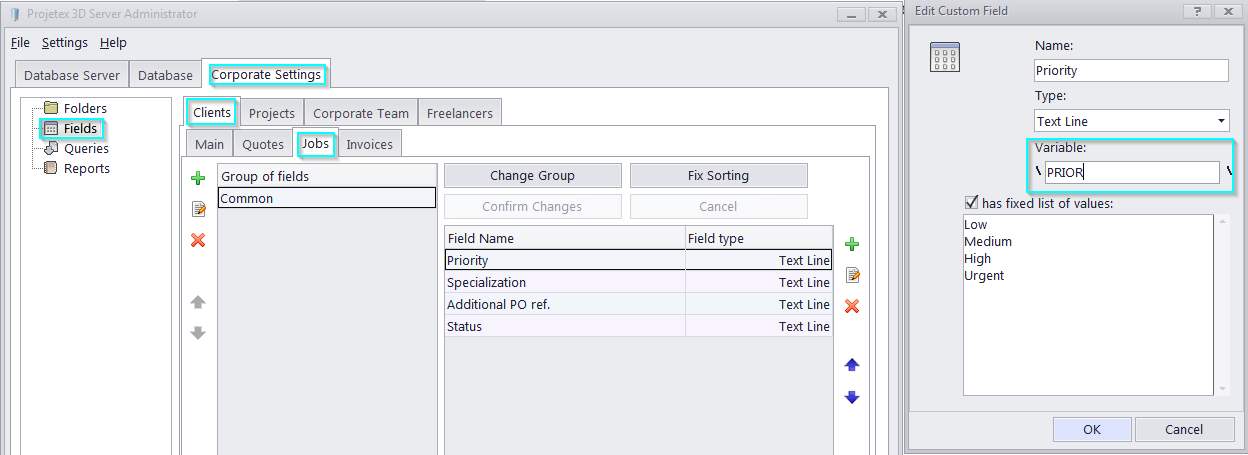The width and height of the screenshot is (1248, 455).
Task: Open the Type dropdown showing Text Line
Action: click(x=1222, y=121)
